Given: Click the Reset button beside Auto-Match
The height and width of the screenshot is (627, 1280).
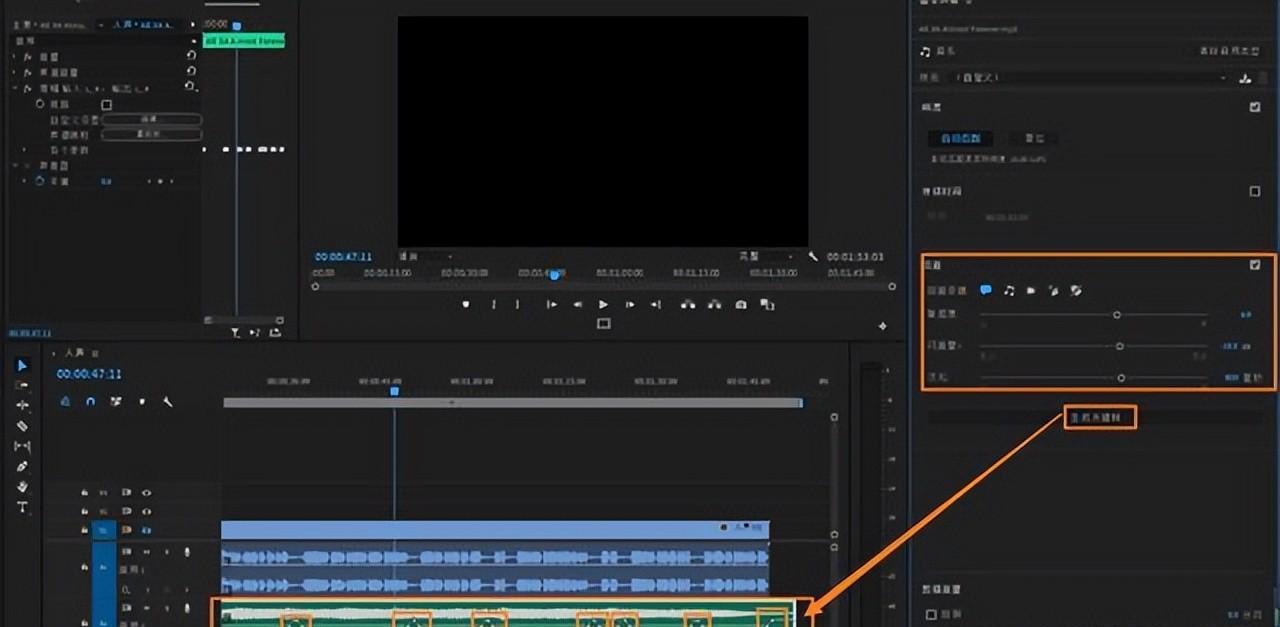Looking at the screenshot, I should pos(1033,138).
